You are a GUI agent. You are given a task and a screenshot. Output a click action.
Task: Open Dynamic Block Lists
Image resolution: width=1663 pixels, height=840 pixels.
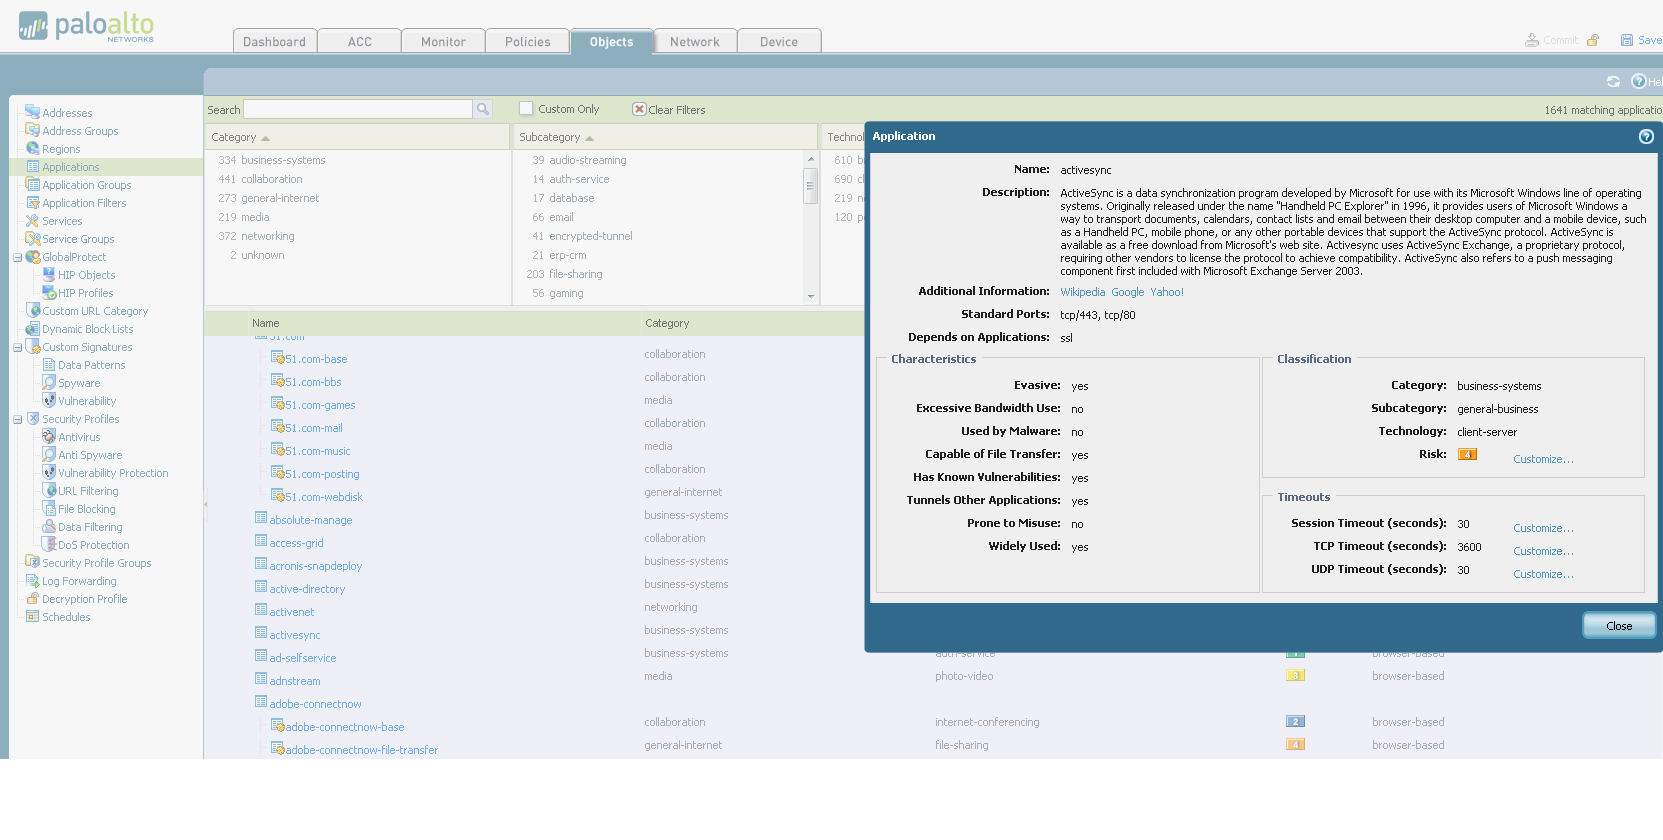tap(88, 329)
